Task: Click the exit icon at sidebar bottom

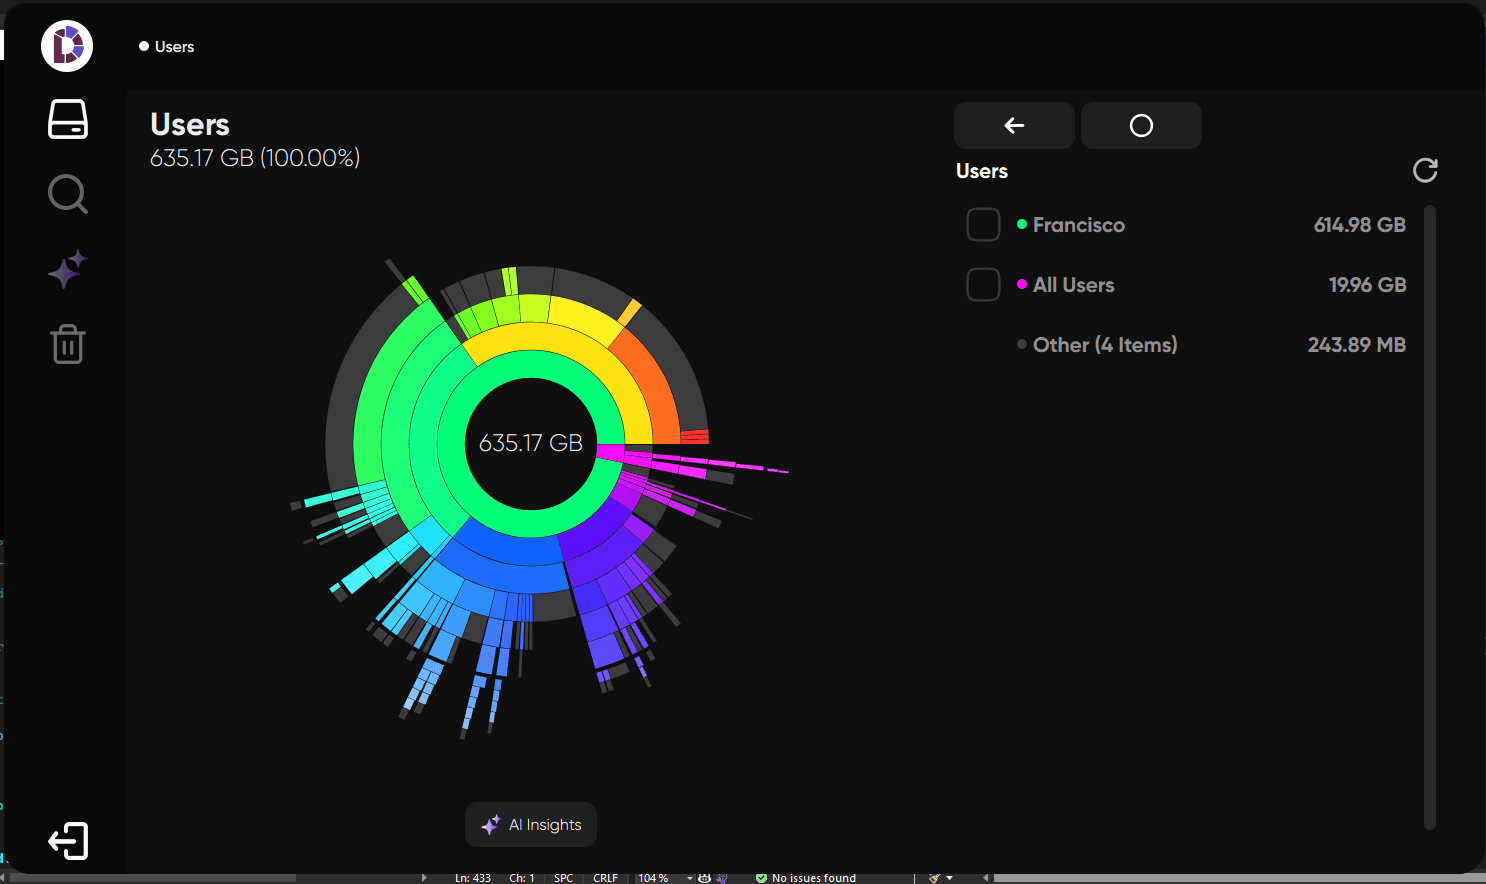Action: [68, 841]
